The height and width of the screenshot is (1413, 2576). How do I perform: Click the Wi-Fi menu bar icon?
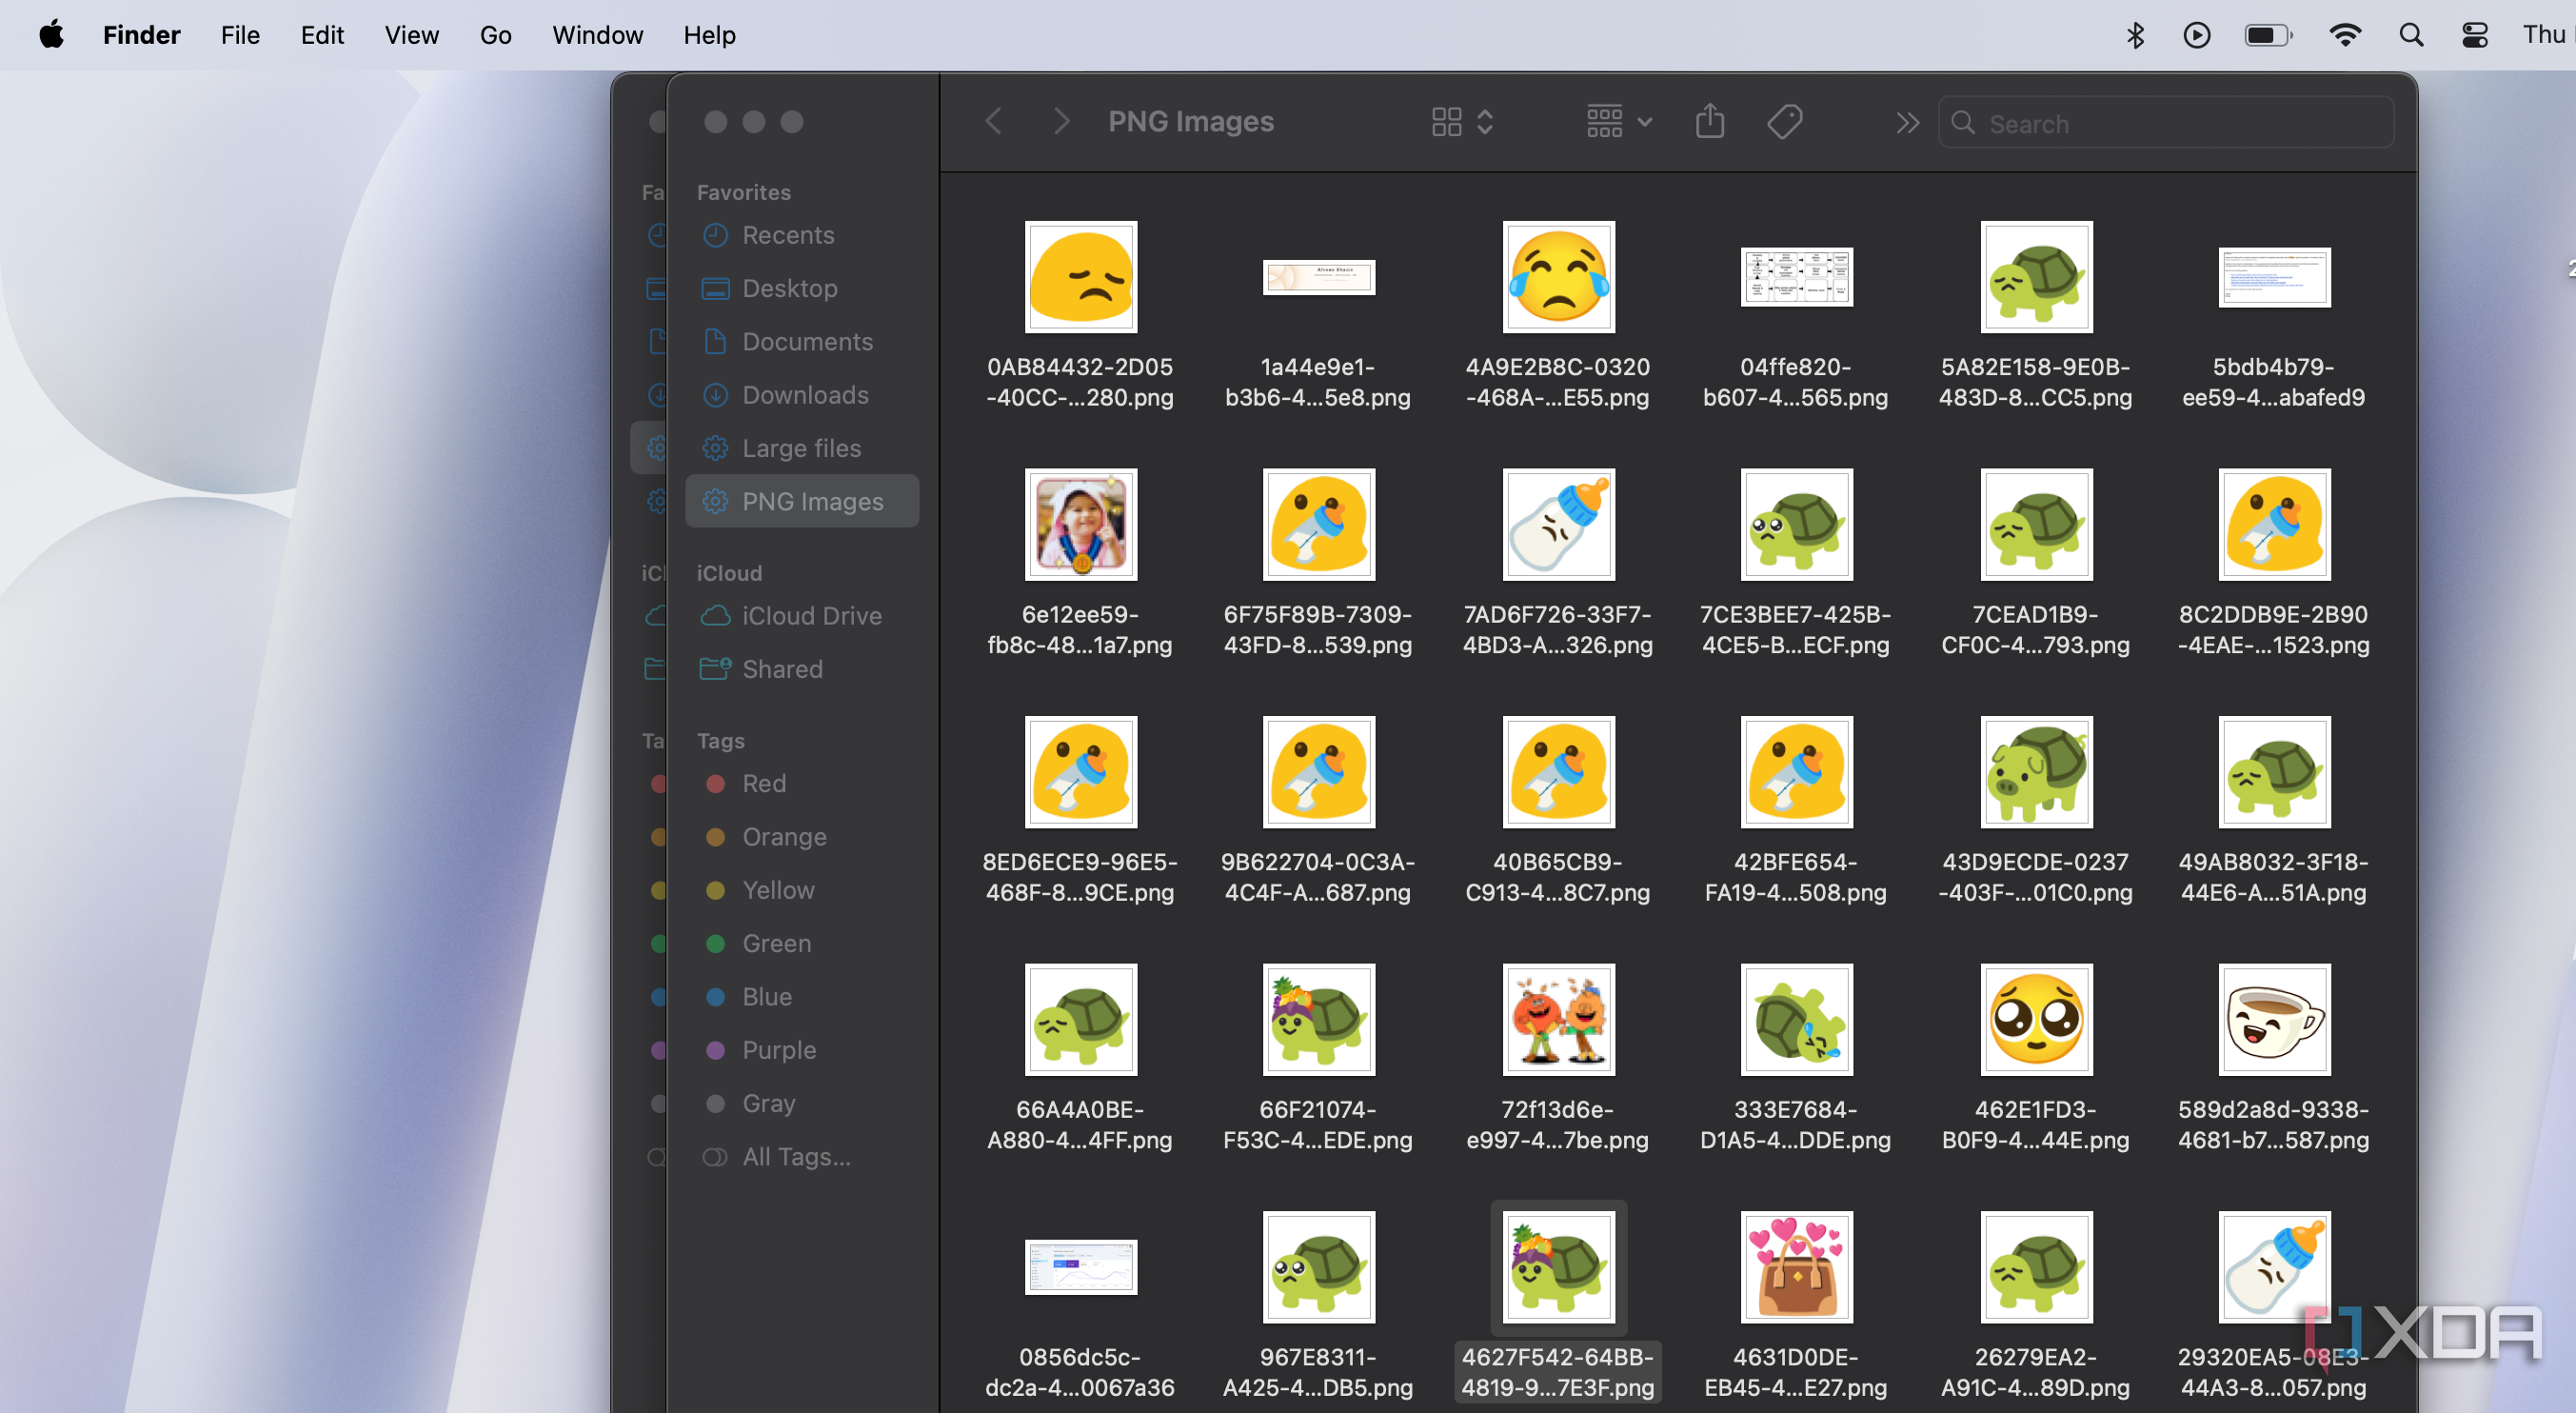point(2345,35)
